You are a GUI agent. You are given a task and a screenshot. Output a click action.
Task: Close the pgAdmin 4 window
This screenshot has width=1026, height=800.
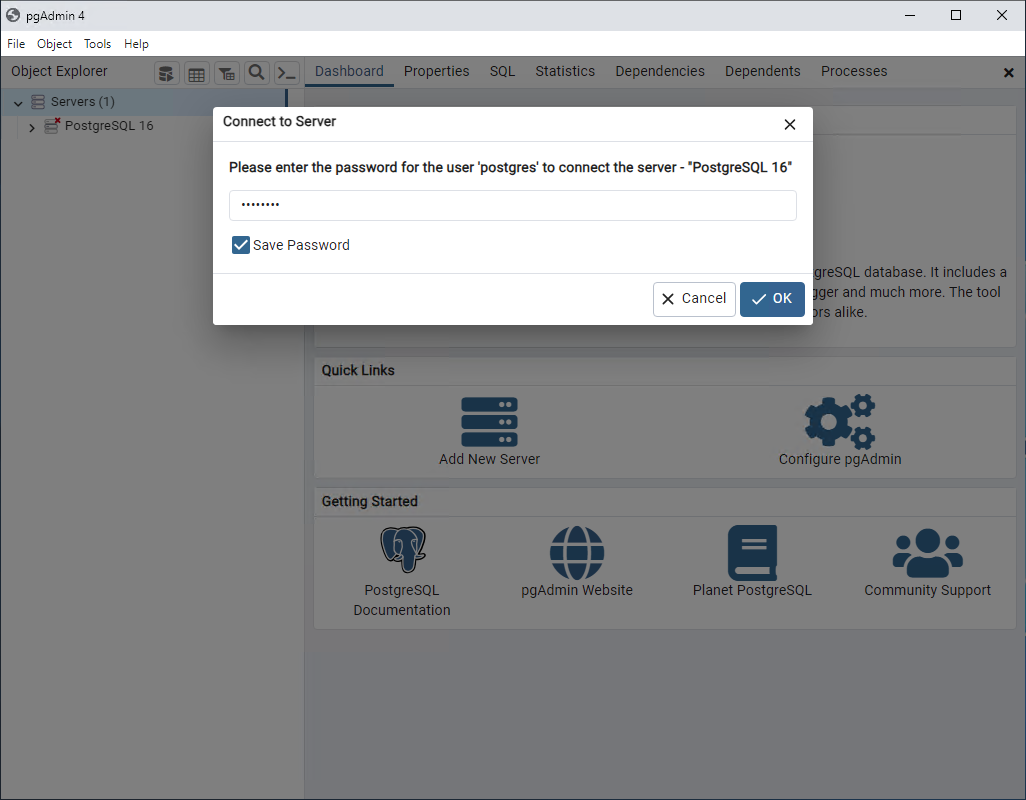point(1002,15)
